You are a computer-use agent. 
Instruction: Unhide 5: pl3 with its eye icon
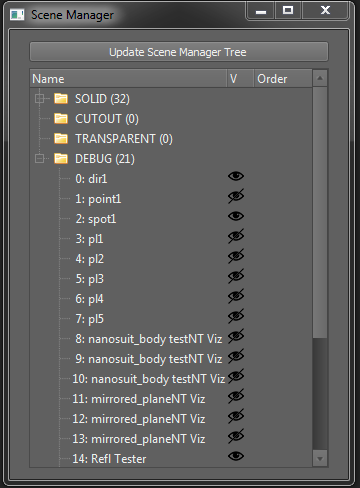tap(236, 276)
